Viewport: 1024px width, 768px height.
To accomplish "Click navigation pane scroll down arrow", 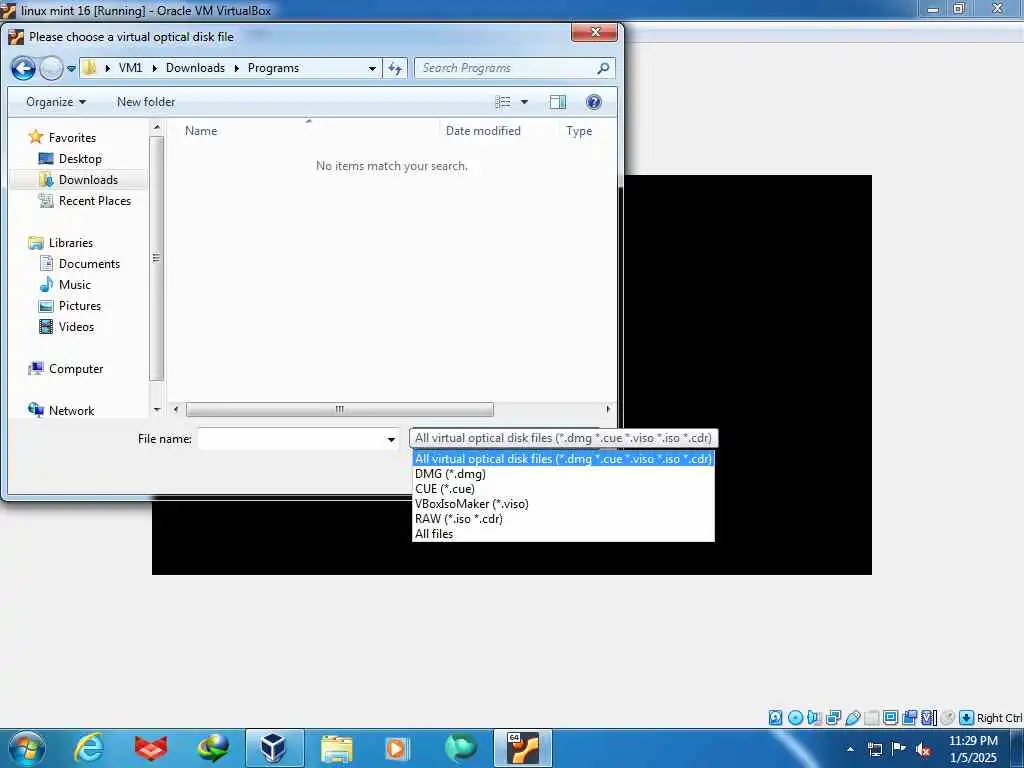I will coord(157,409).
